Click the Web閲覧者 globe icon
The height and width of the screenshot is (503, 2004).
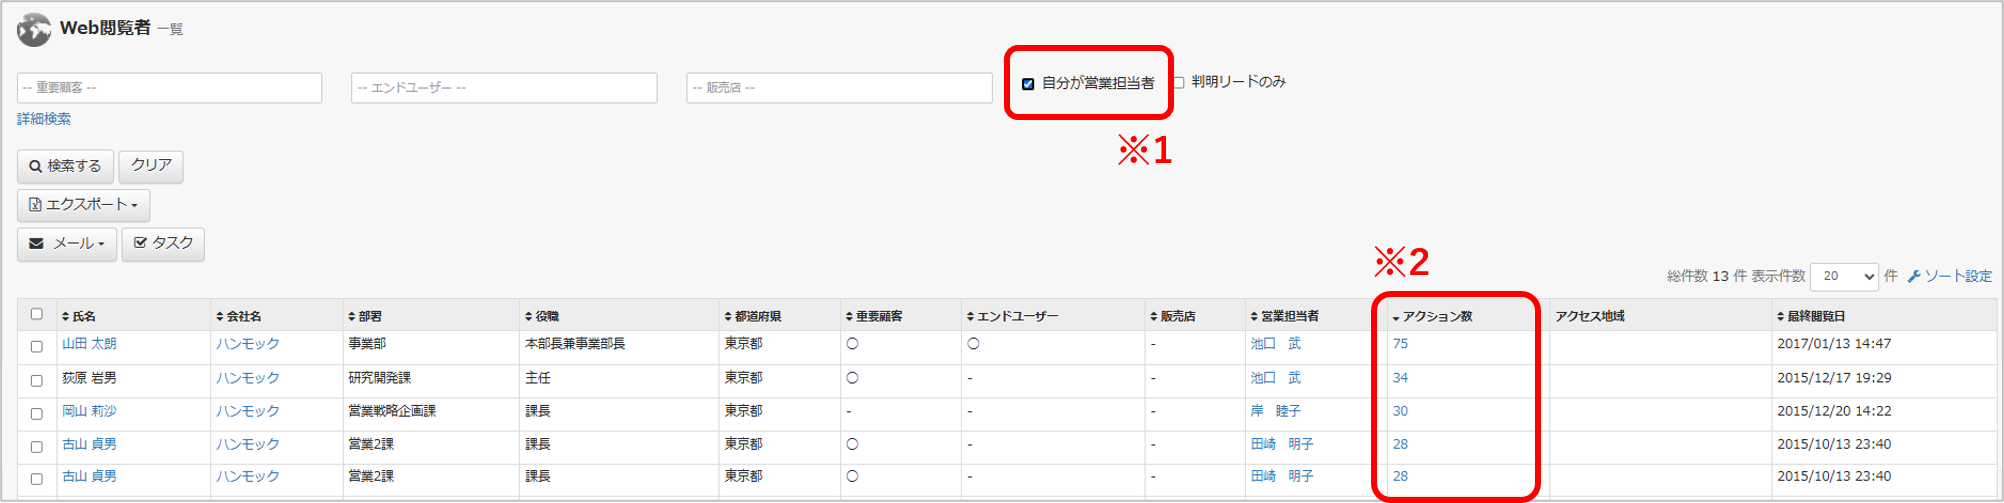coord(34,29)
